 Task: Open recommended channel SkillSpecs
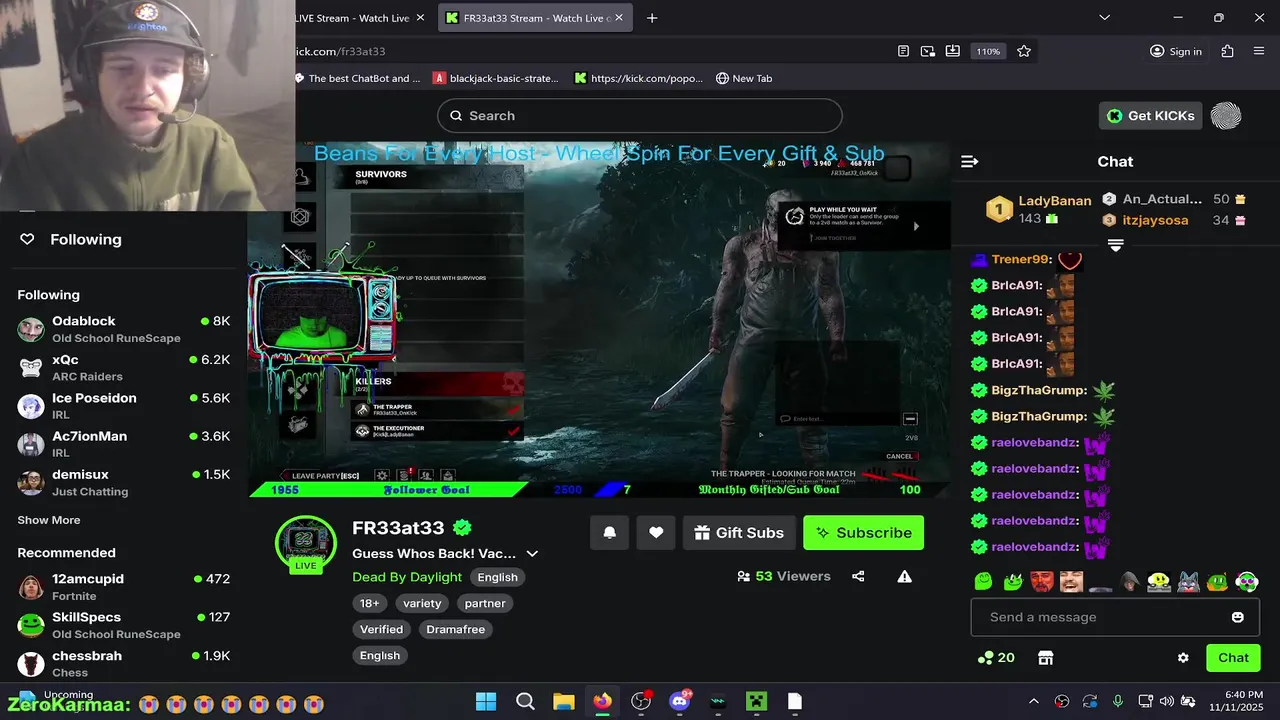(124, 625)
